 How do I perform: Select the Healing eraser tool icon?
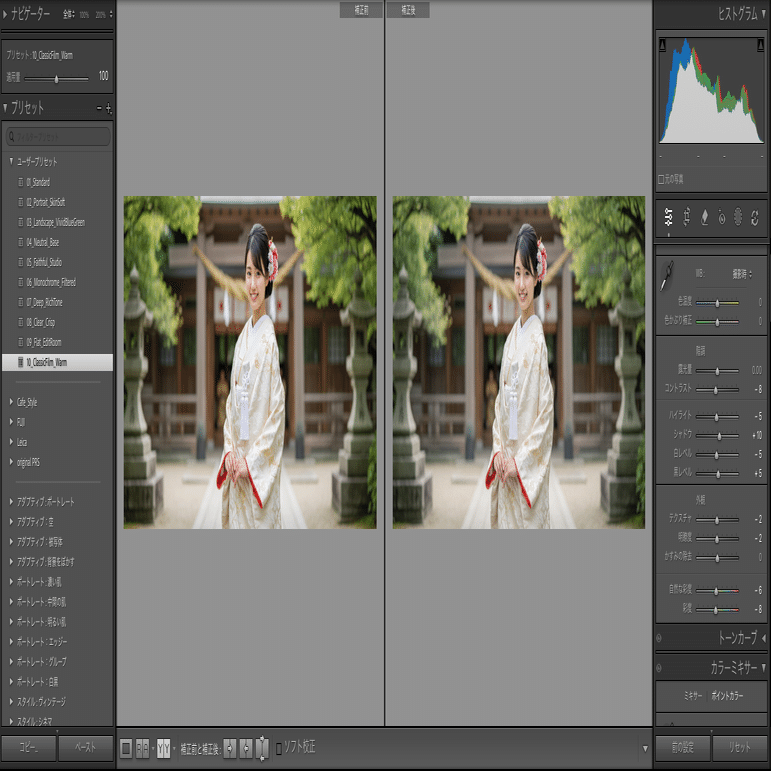click(704, 217)
